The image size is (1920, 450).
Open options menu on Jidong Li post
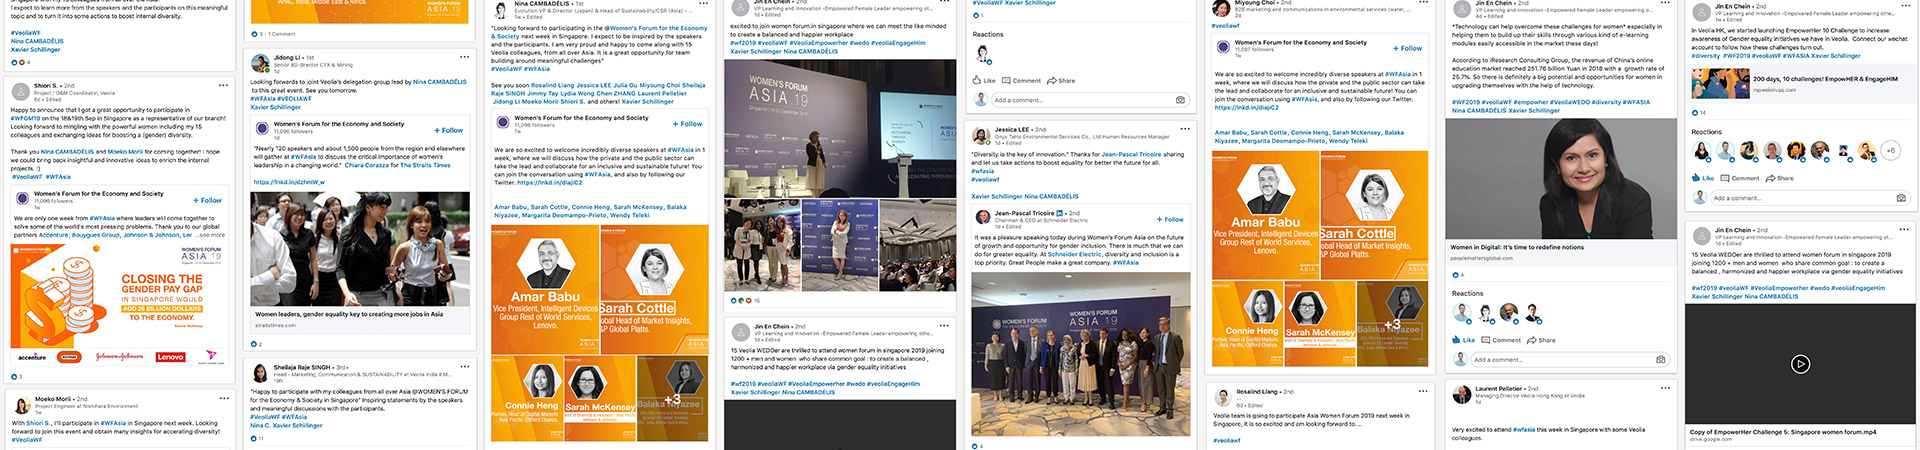coord(464,57)
